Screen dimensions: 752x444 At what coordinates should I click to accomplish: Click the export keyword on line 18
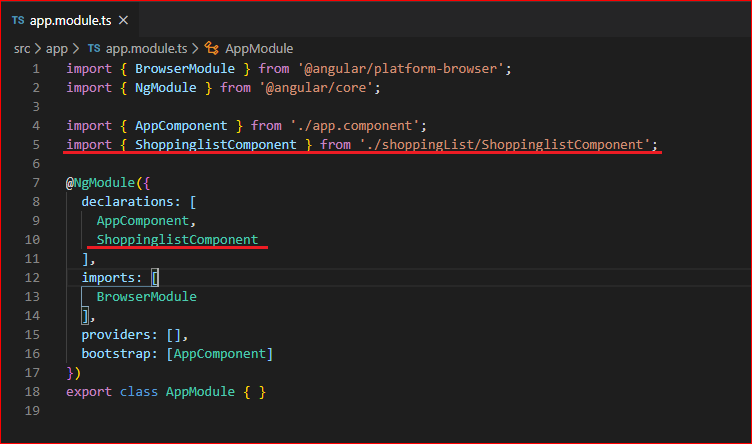pyautogui.click(x=89, y=392)
